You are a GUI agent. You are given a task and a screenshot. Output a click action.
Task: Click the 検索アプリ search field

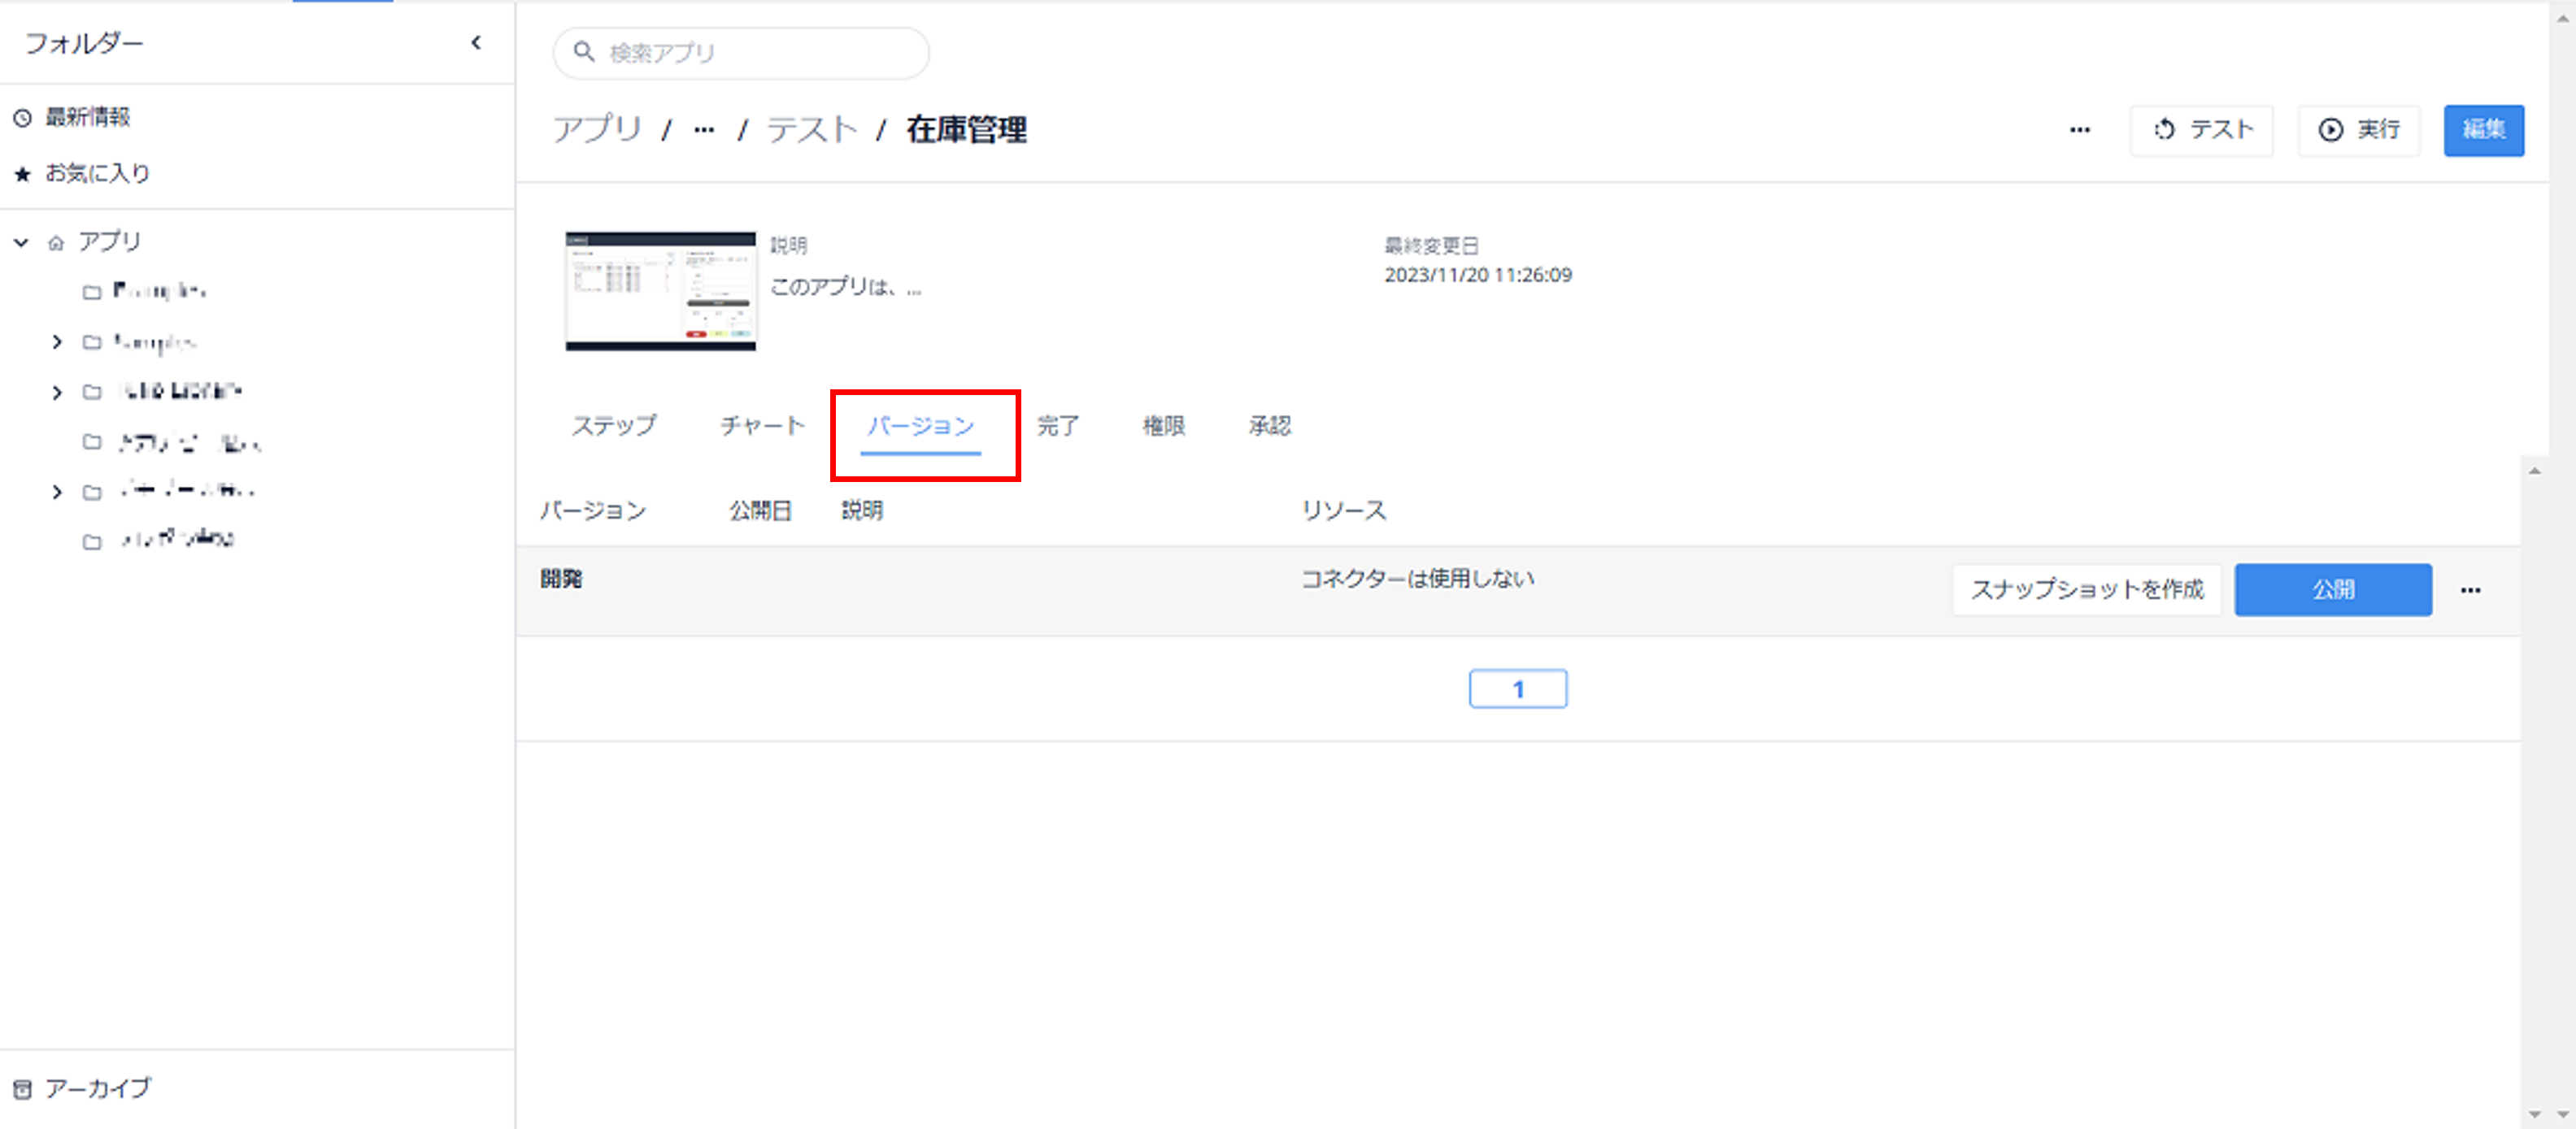[741, 53]
